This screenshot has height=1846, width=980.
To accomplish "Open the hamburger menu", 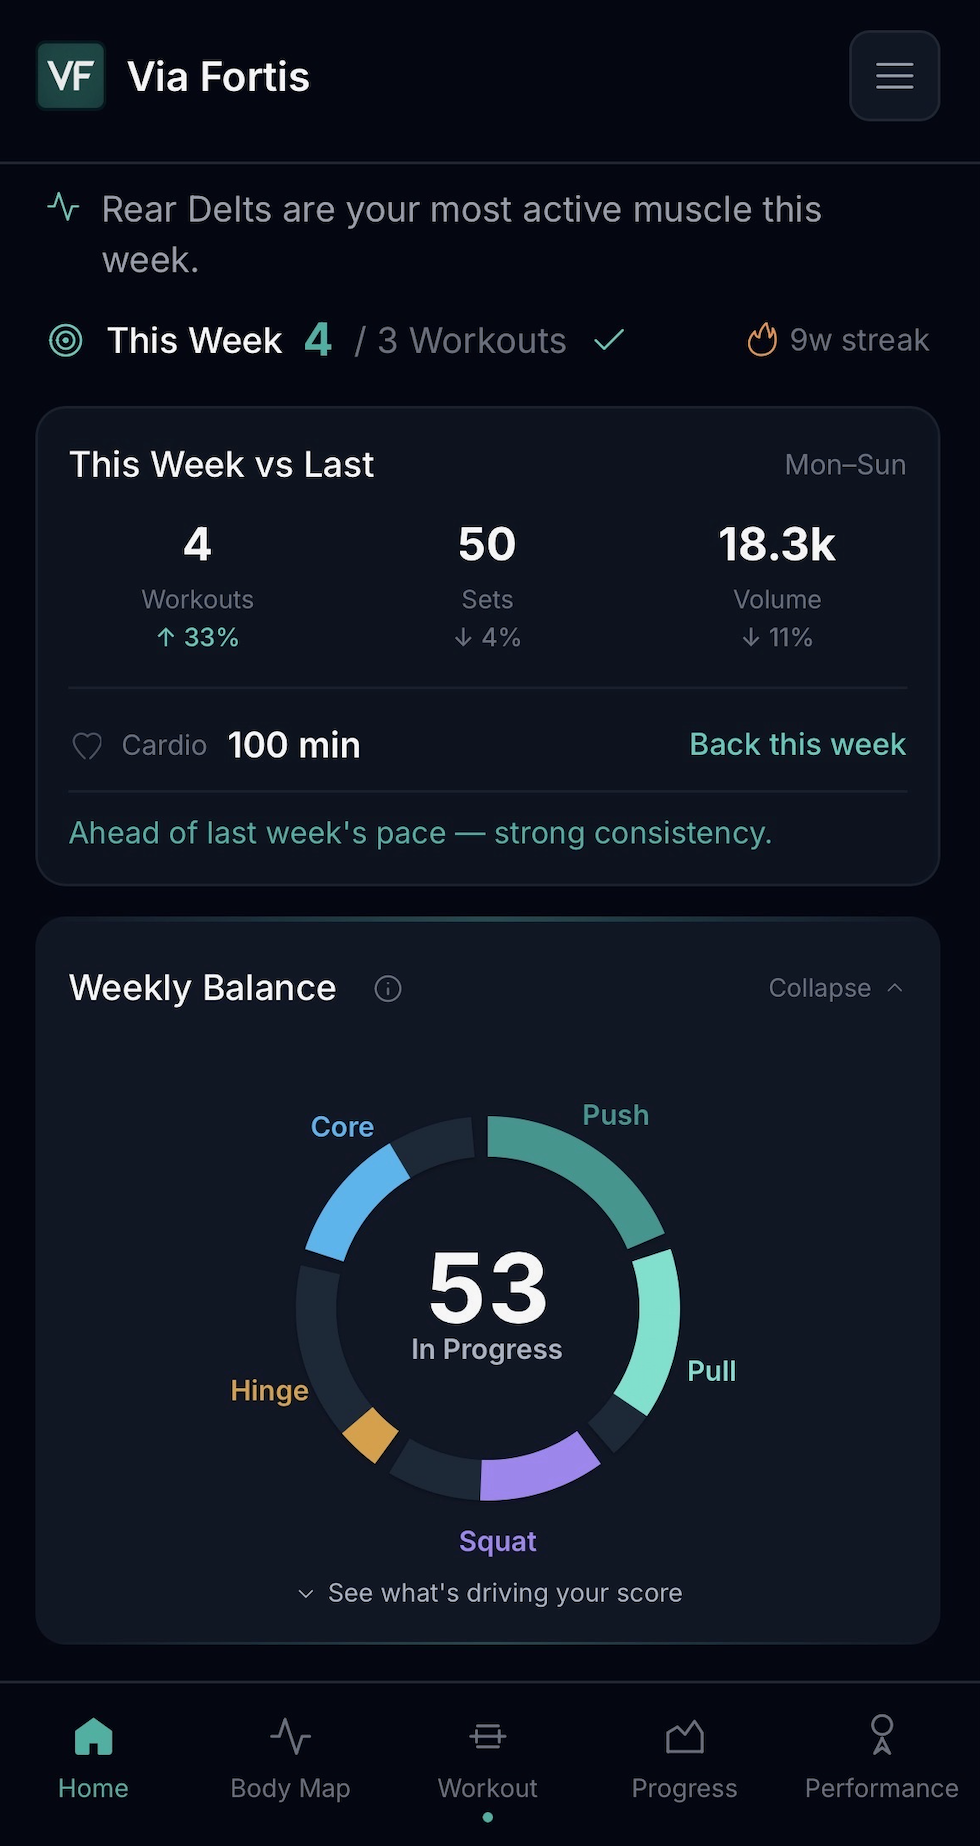I will [x=893, y=75].
